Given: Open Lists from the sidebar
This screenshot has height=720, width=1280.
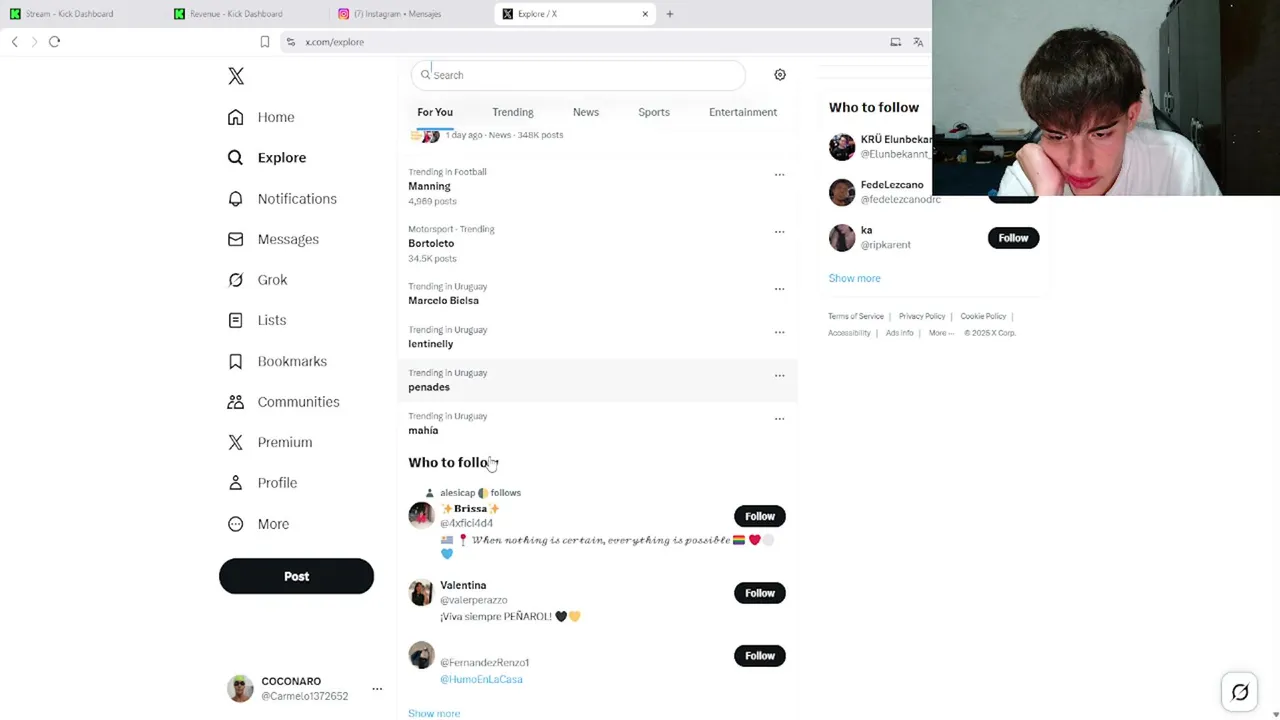Looking at the screenshot, I should click(257, 320).
